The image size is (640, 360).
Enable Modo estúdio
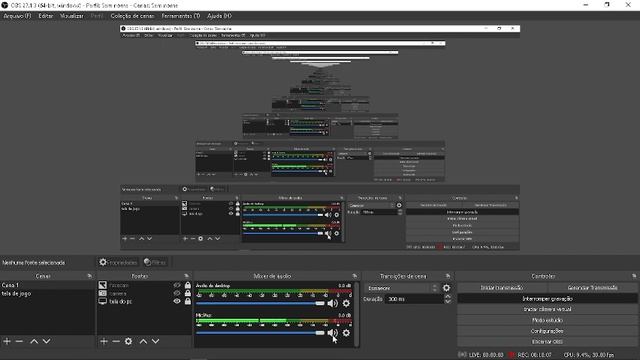(547, 320)
